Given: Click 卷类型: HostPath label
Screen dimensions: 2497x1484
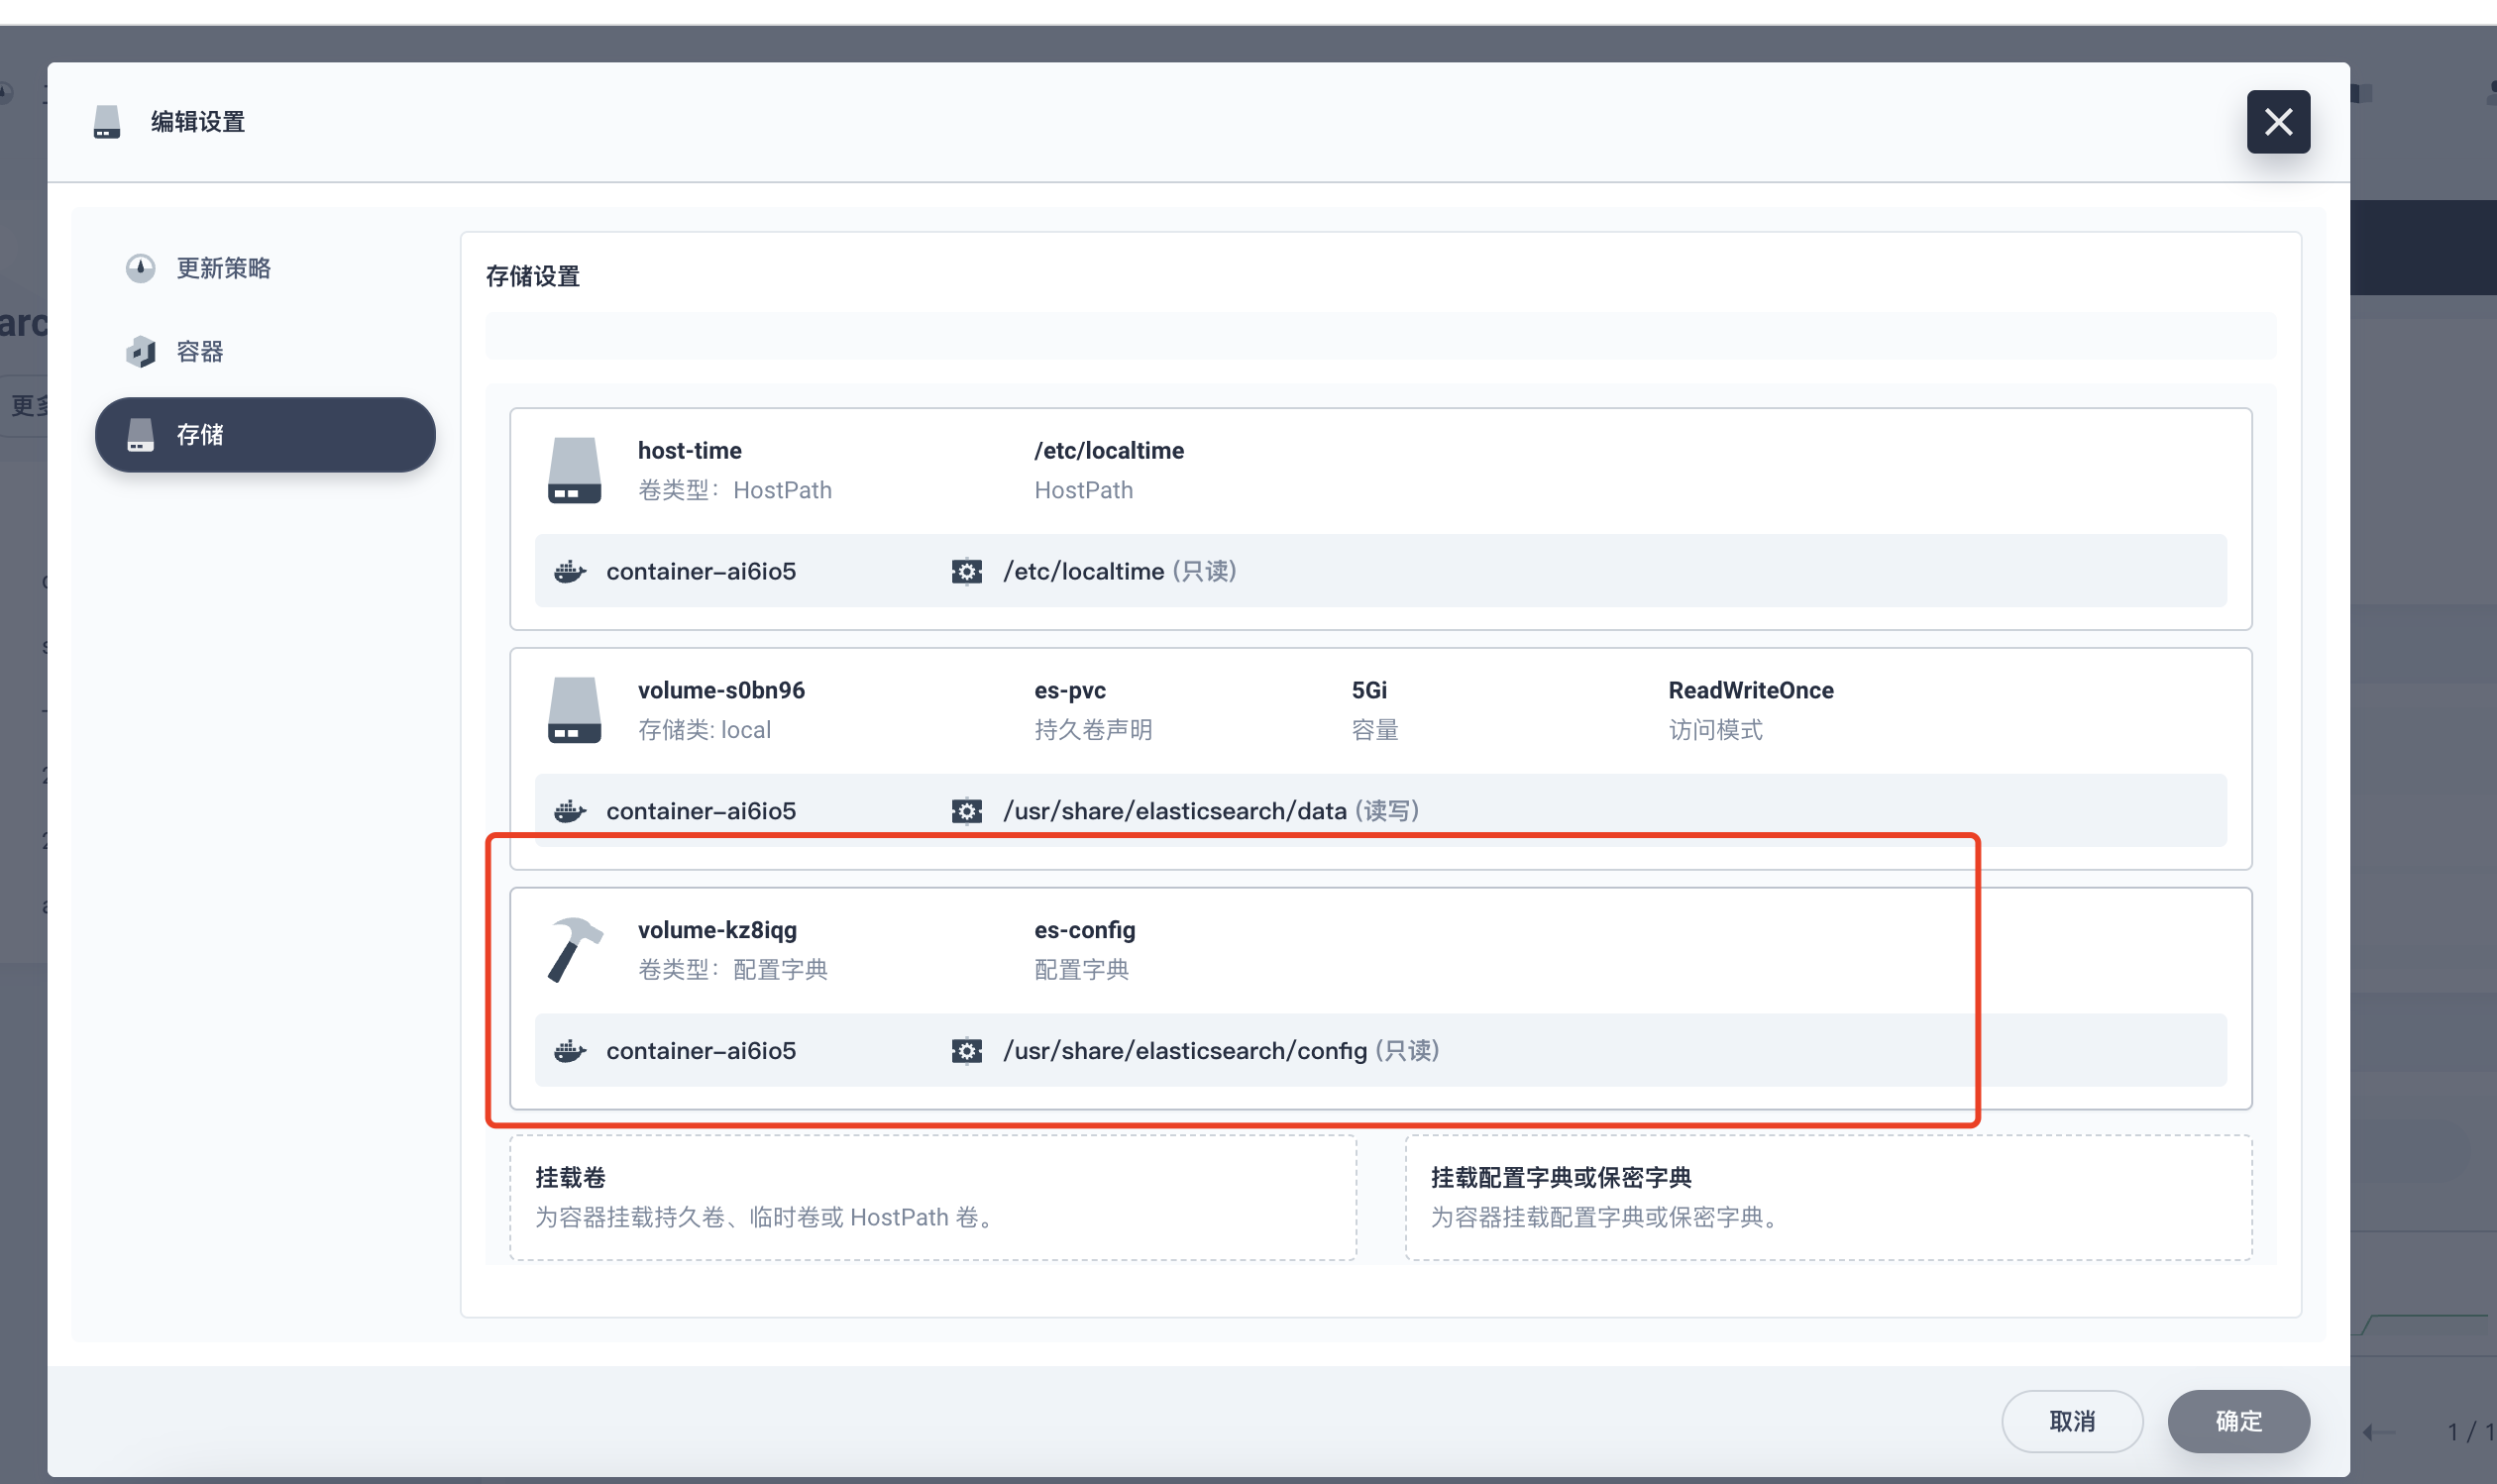Looking at the screenshot, I should pyautogui.click(x=735, y=490).
